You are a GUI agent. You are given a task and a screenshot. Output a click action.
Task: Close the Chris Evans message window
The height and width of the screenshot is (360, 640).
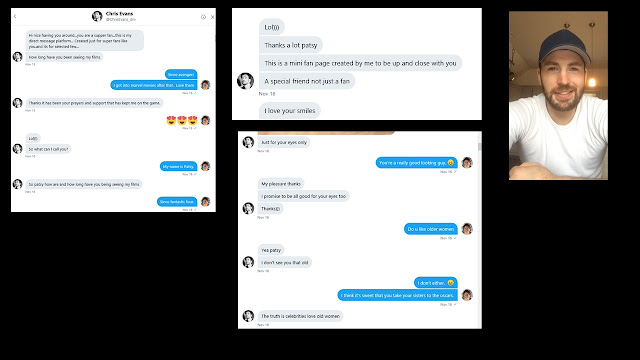point(212,17)
